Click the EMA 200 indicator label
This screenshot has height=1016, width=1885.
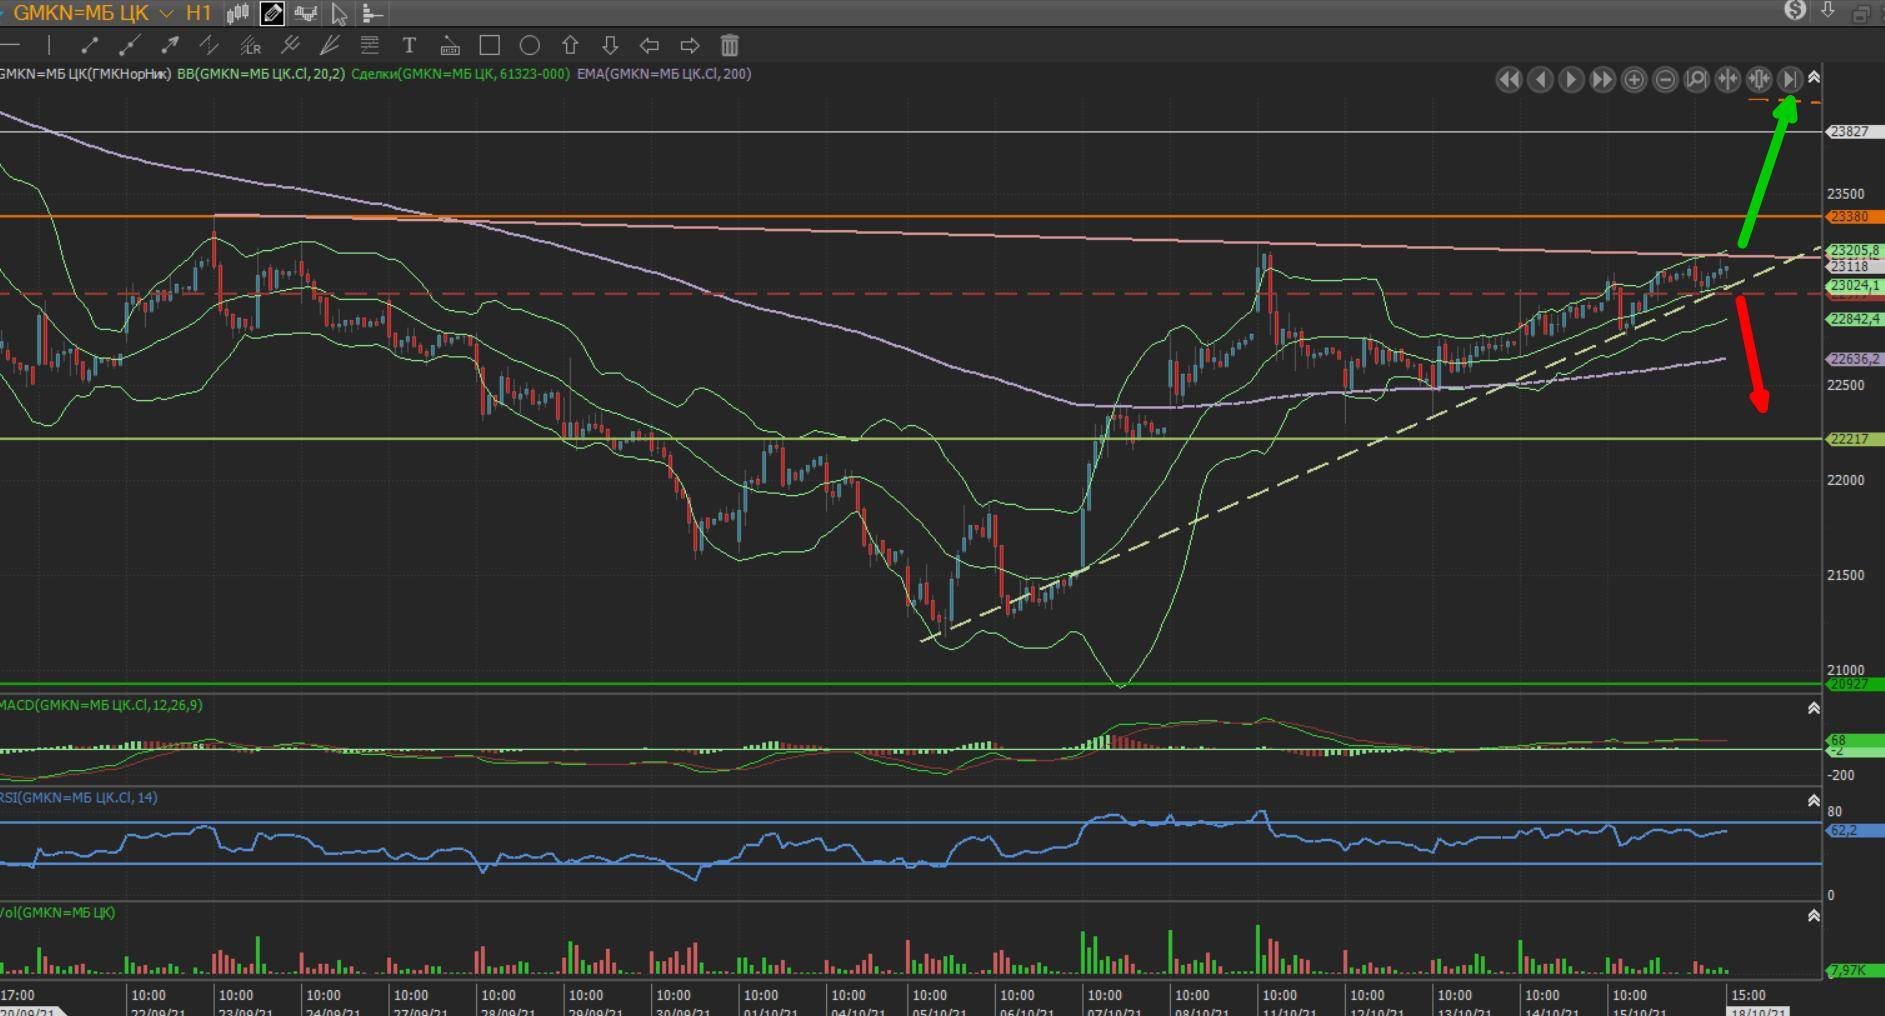(663, 74)
